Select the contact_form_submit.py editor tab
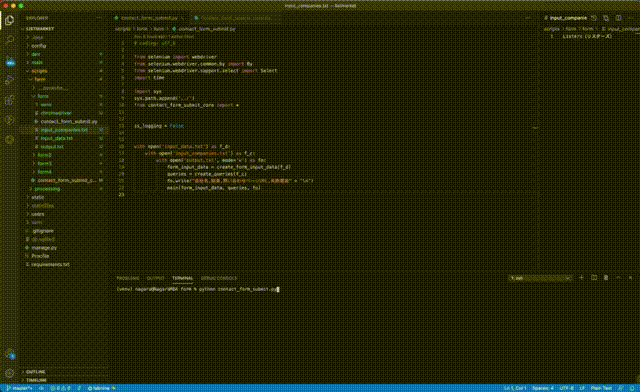This screenshot has height=392, width=640. (149, 18)
